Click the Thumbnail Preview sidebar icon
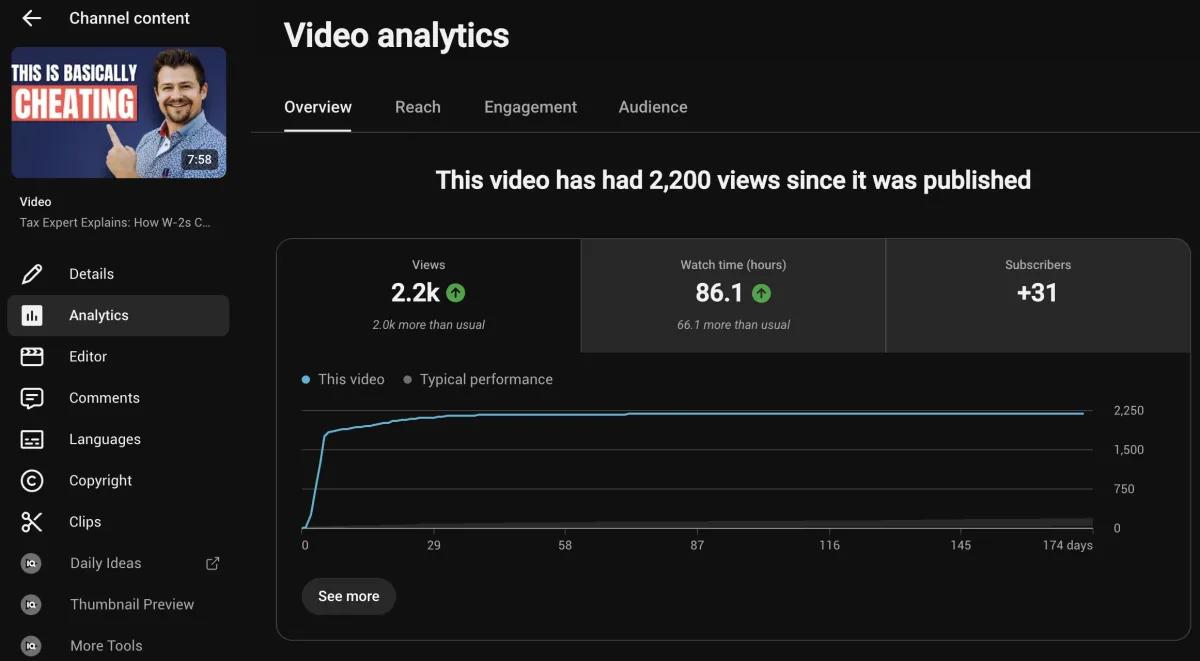The height and width of the screenshot is (661, 1200). pyautogui.click(x=32, y=604)
